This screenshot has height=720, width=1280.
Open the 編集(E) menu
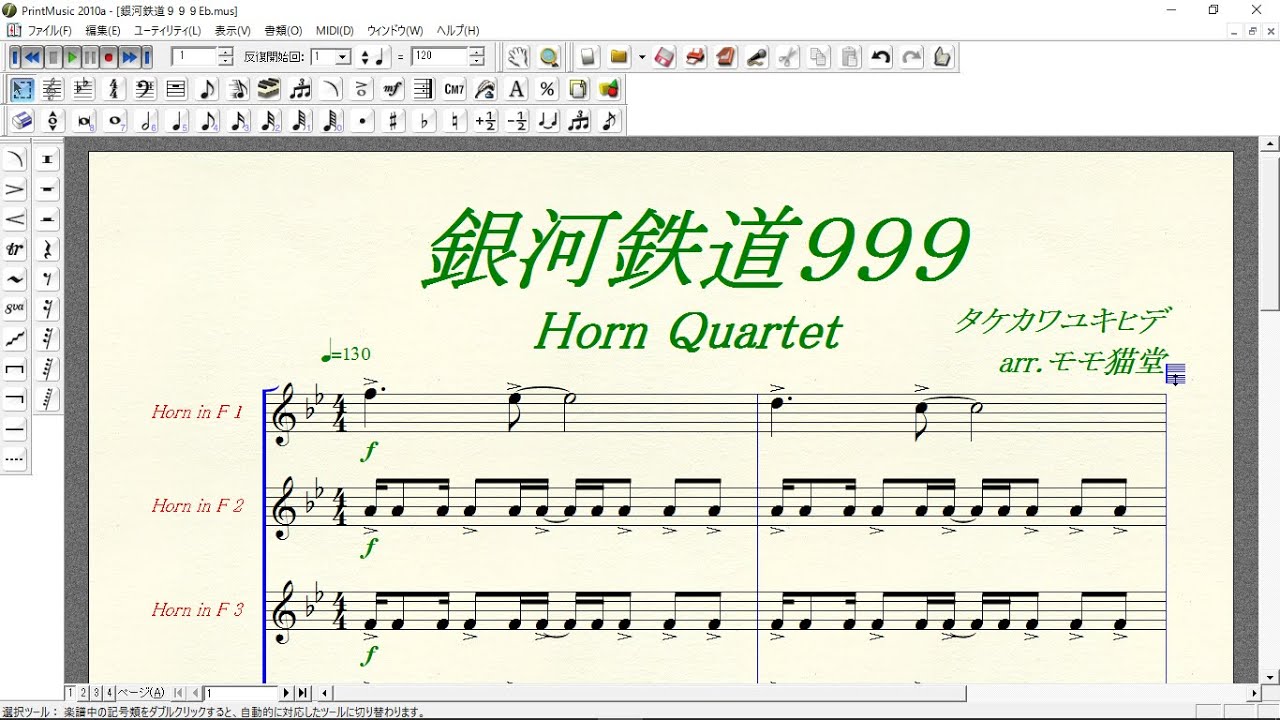coord(103,31)
